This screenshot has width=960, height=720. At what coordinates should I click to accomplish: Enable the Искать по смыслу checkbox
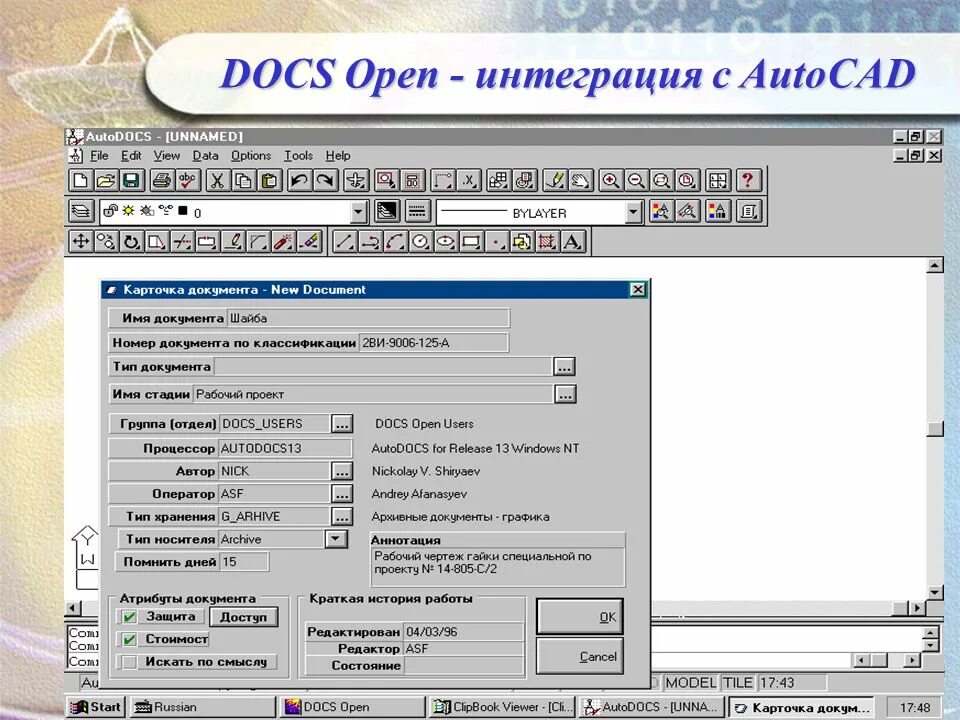point(129,662)
